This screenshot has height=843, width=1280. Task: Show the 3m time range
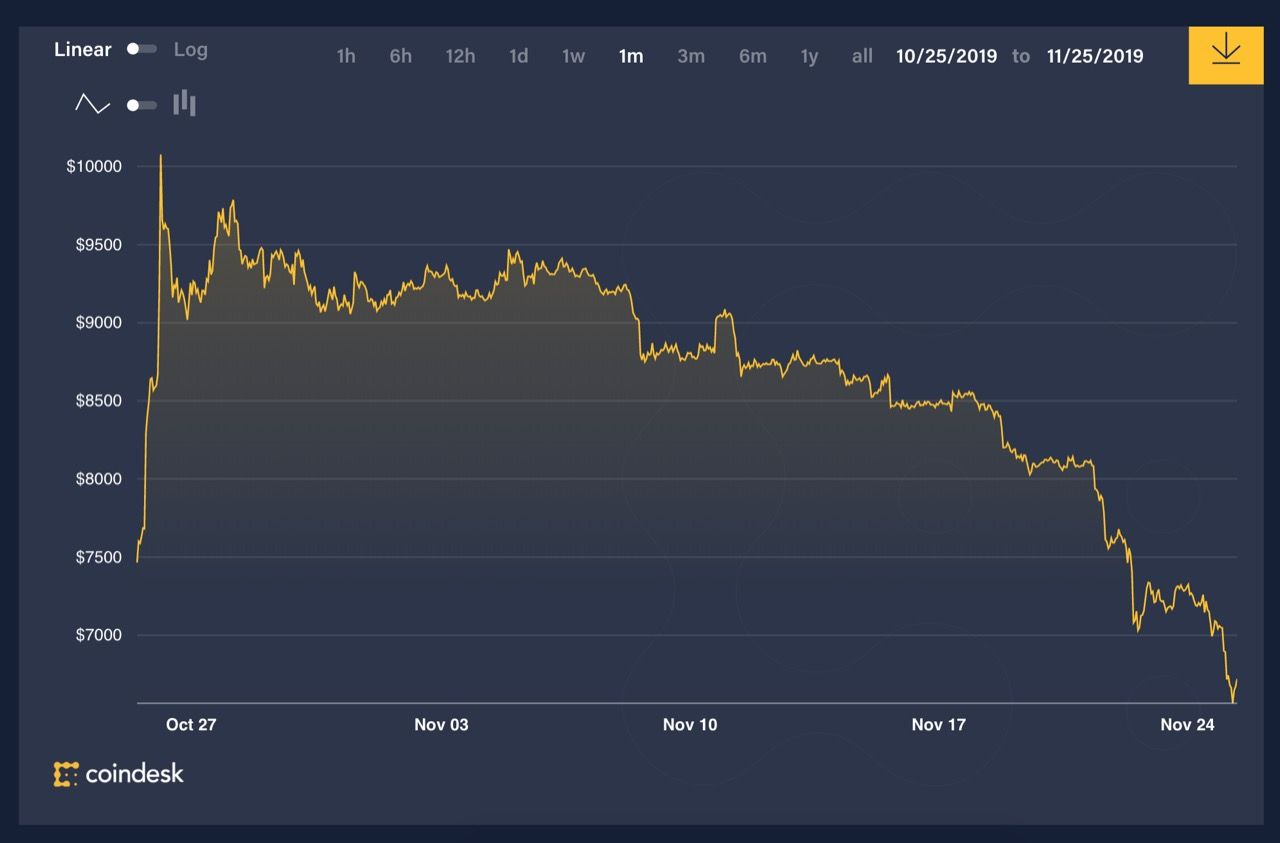[691, 56]
